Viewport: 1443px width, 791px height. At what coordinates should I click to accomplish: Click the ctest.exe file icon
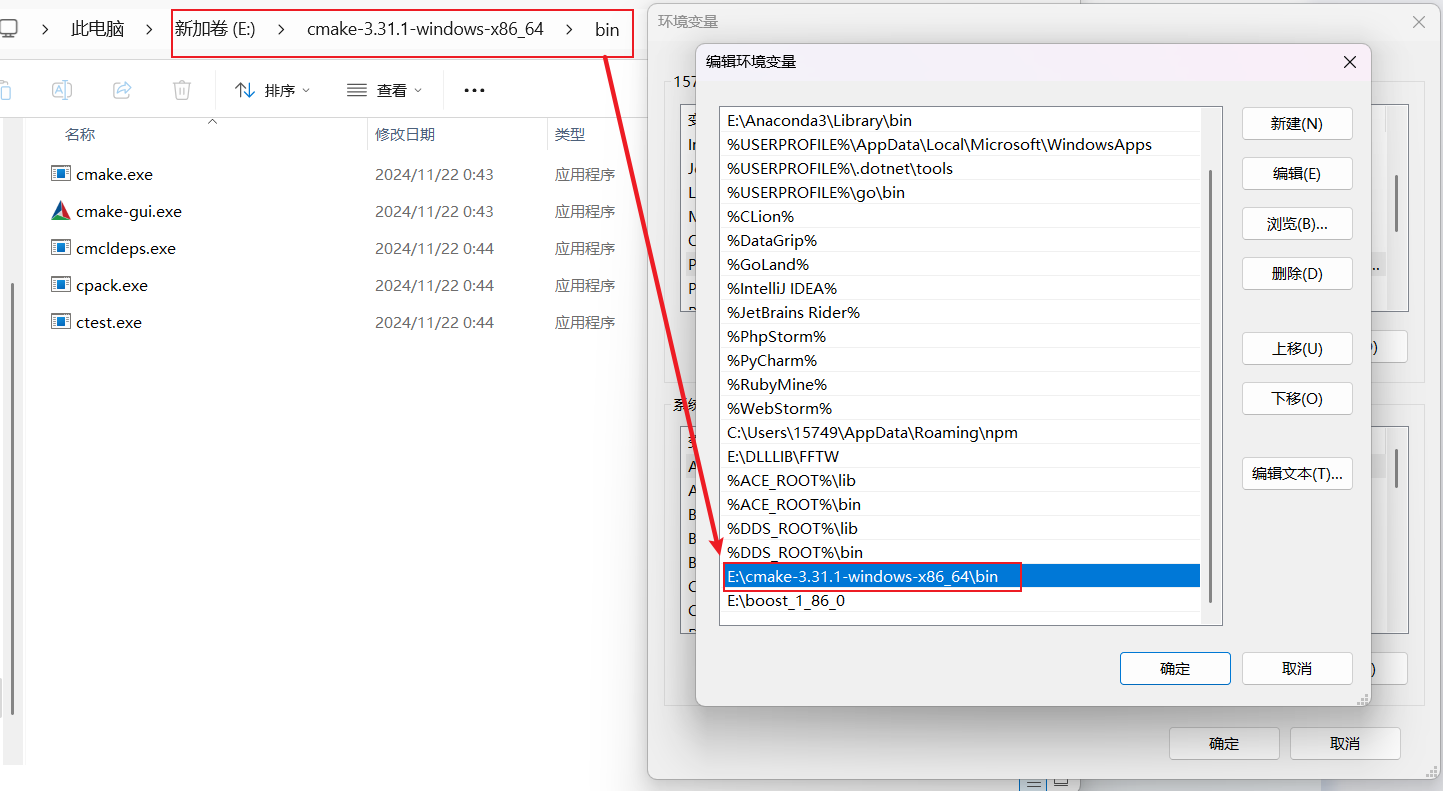click(x=61, y=322)
